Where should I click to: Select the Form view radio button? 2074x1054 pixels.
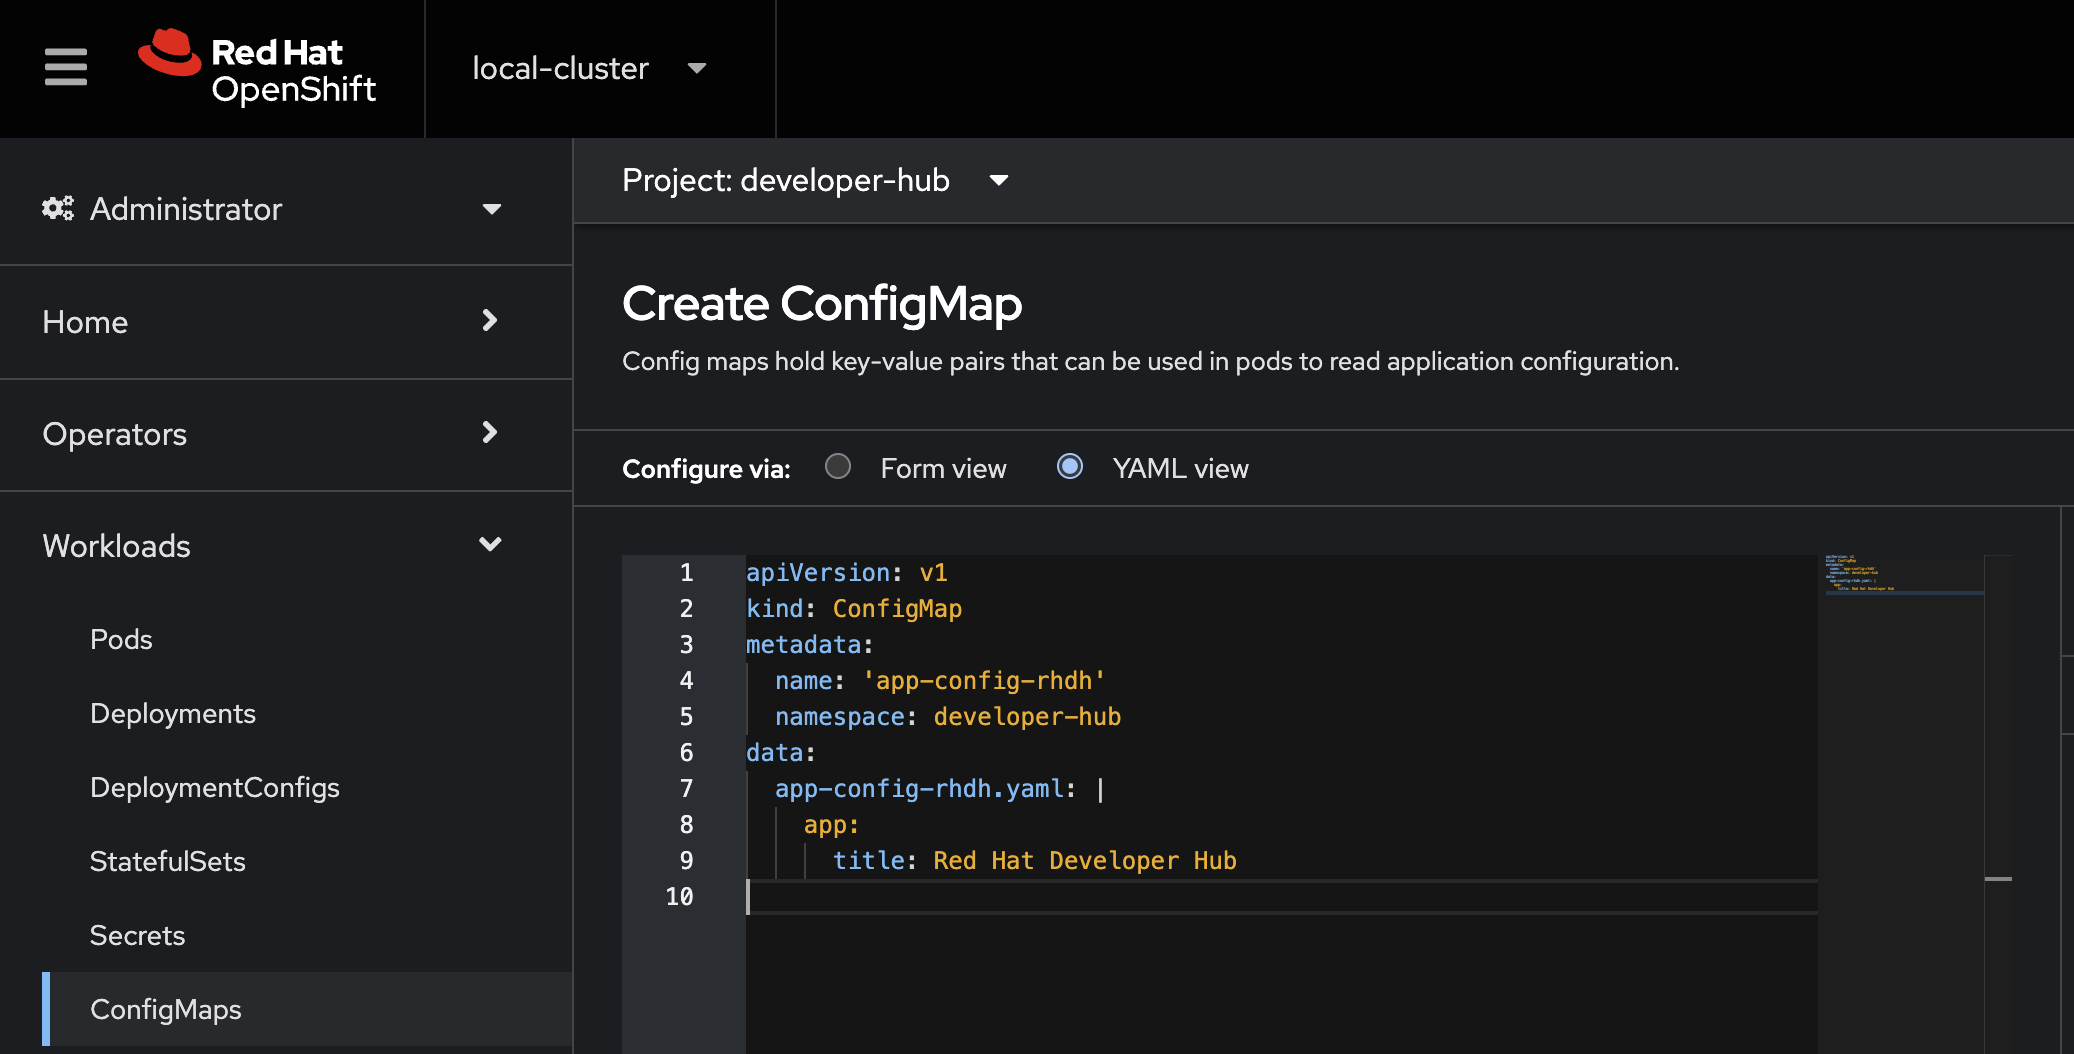point(838,467)
